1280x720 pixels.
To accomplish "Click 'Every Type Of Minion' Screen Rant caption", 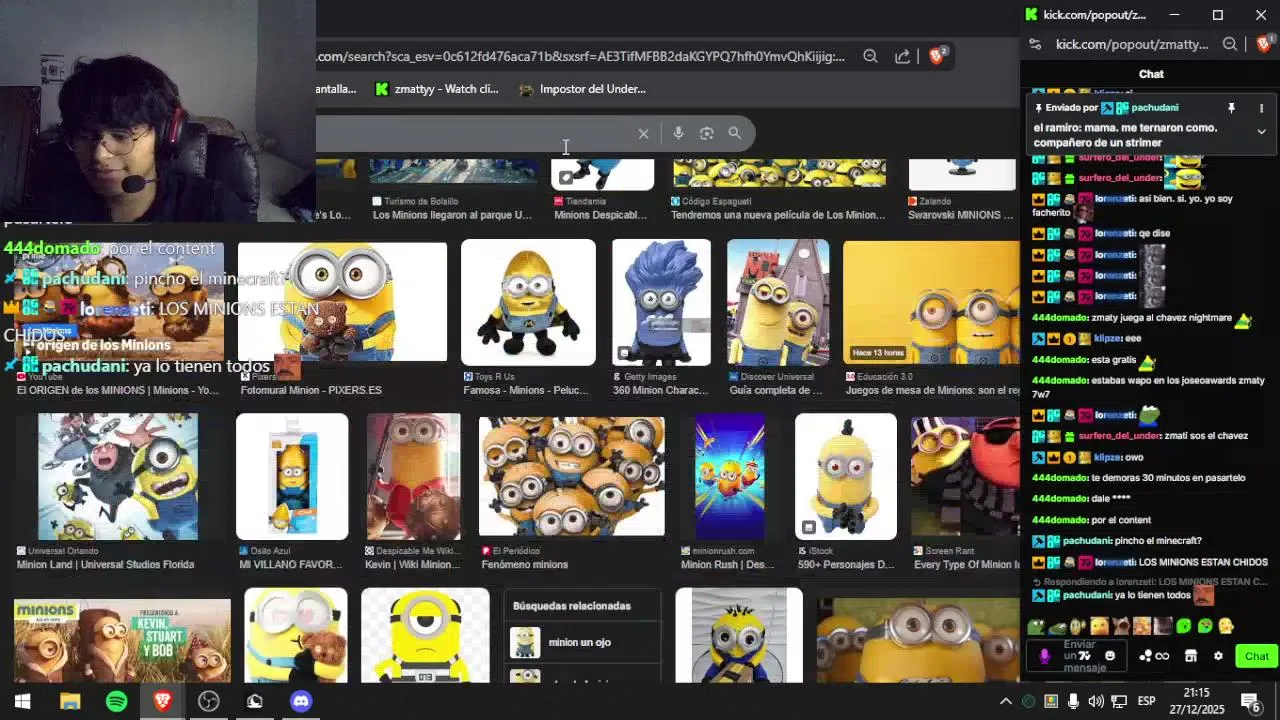I will [967, 565].
